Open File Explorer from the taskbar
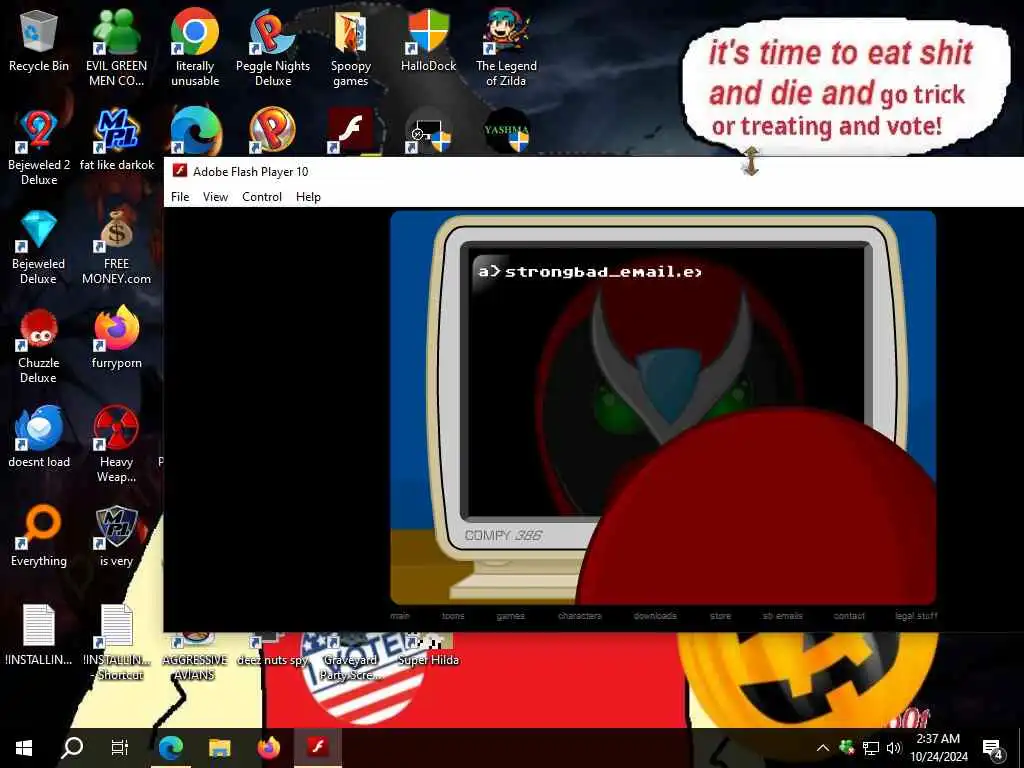 (219, 748)
